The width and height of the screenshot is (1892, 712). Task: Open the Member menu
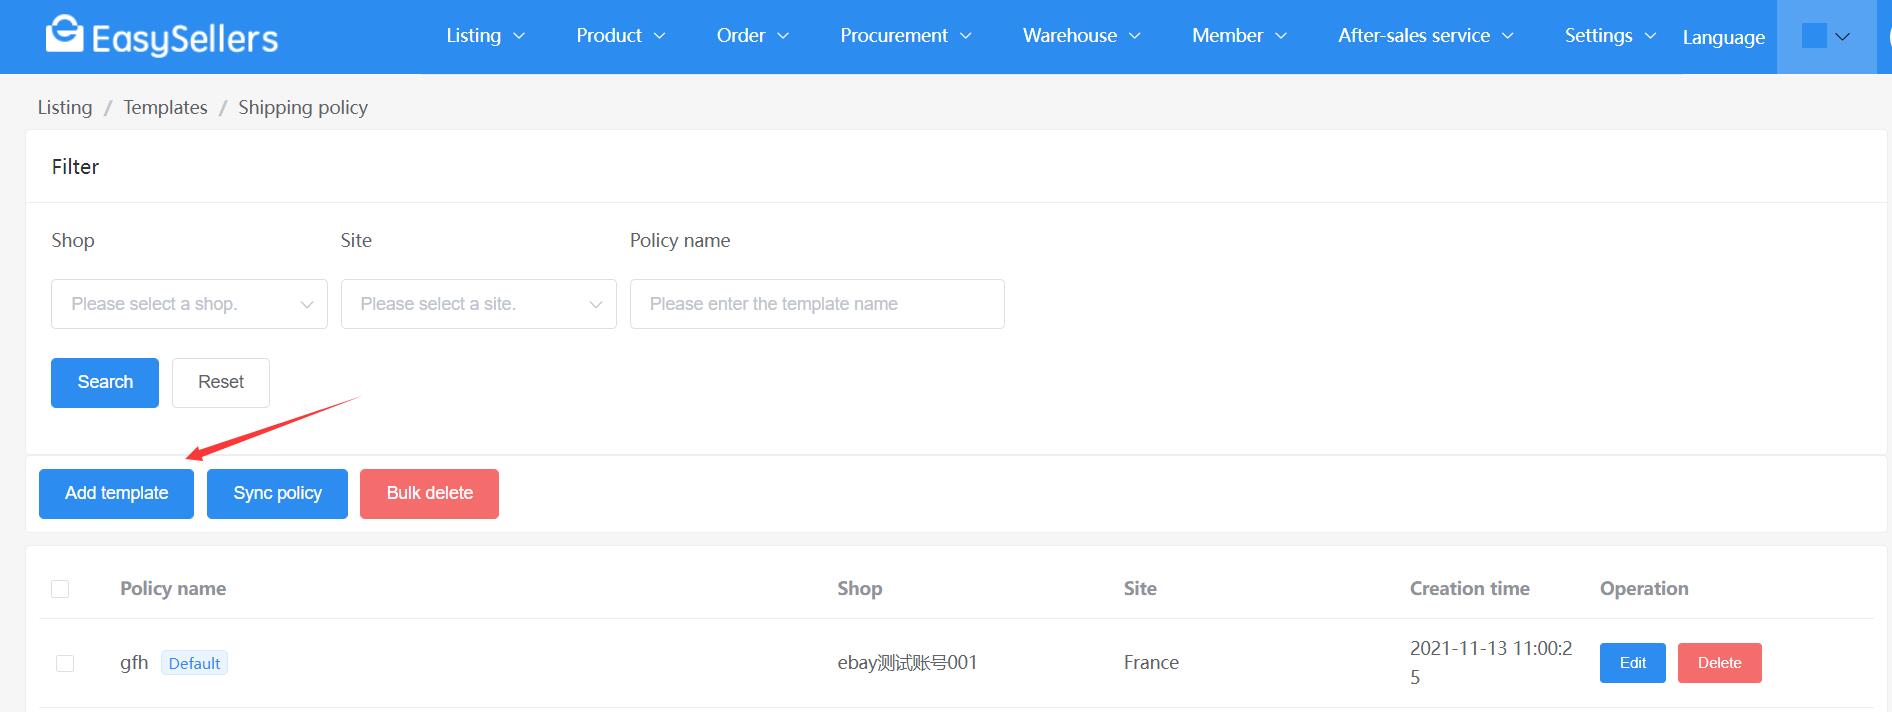(x=1240, y=36)
